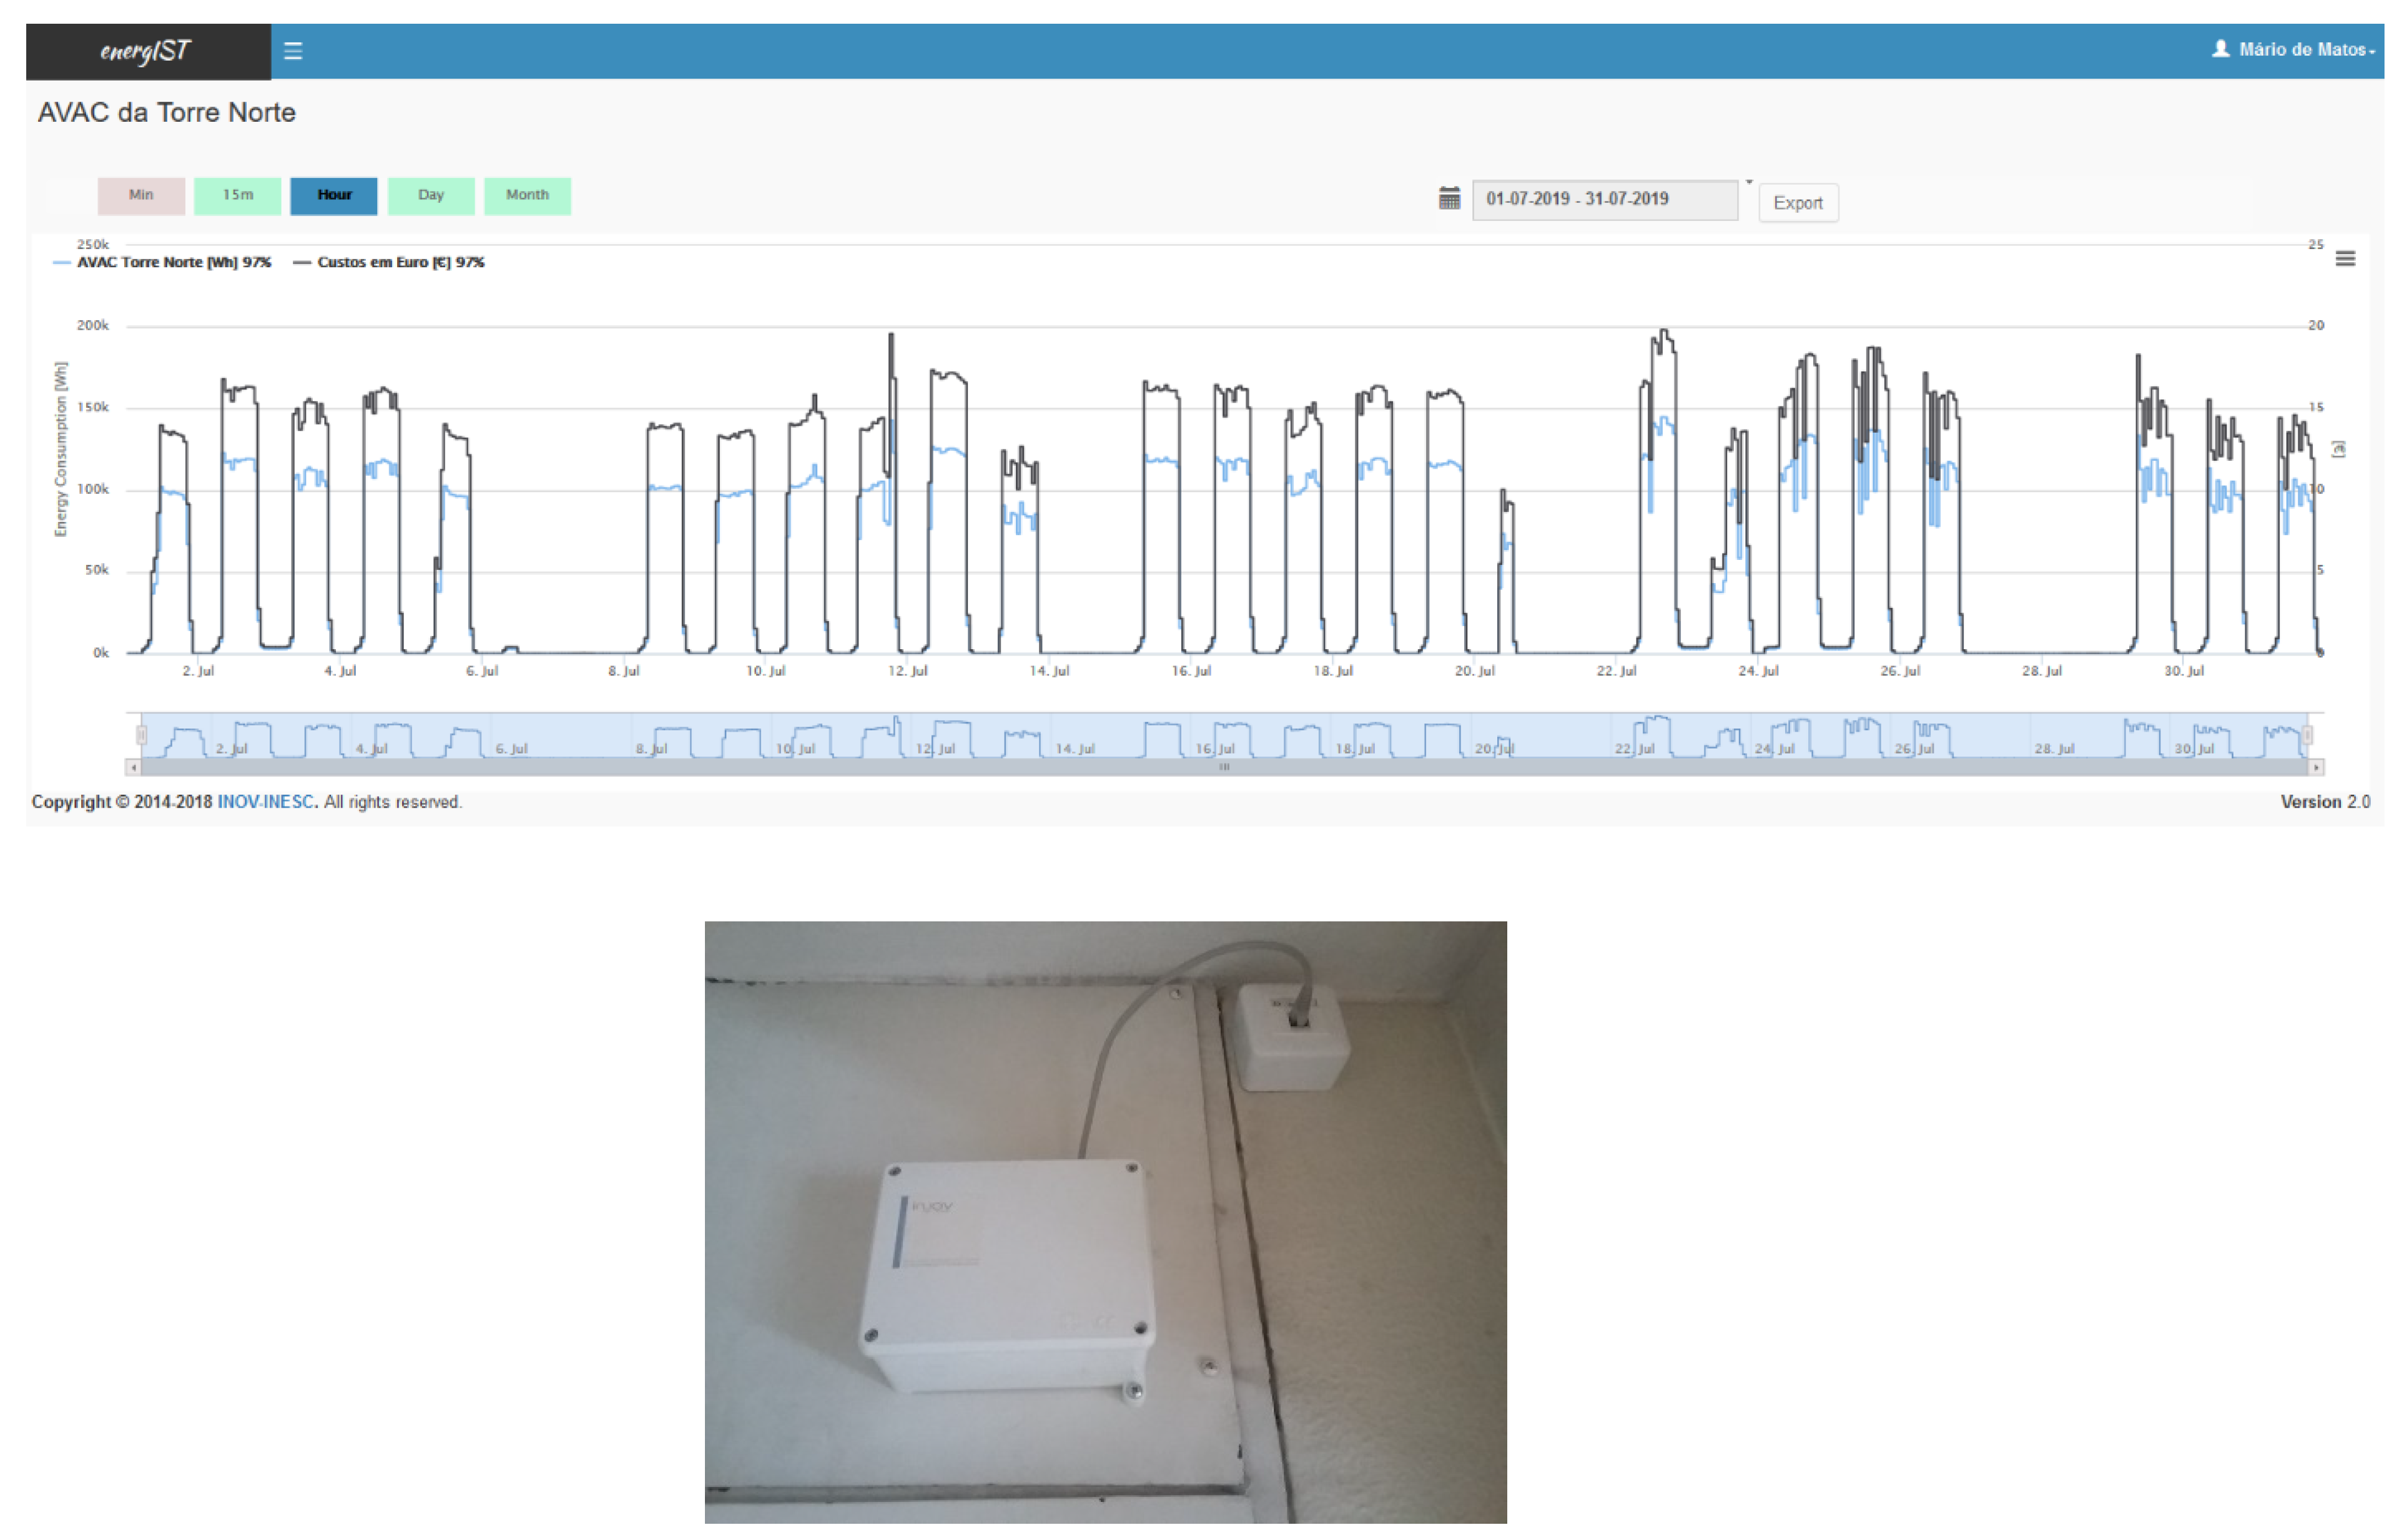Open the chart context menu icon
Viewport: 2407px width, 1540px height.
pyautogui.click(x=2345, y=259)
